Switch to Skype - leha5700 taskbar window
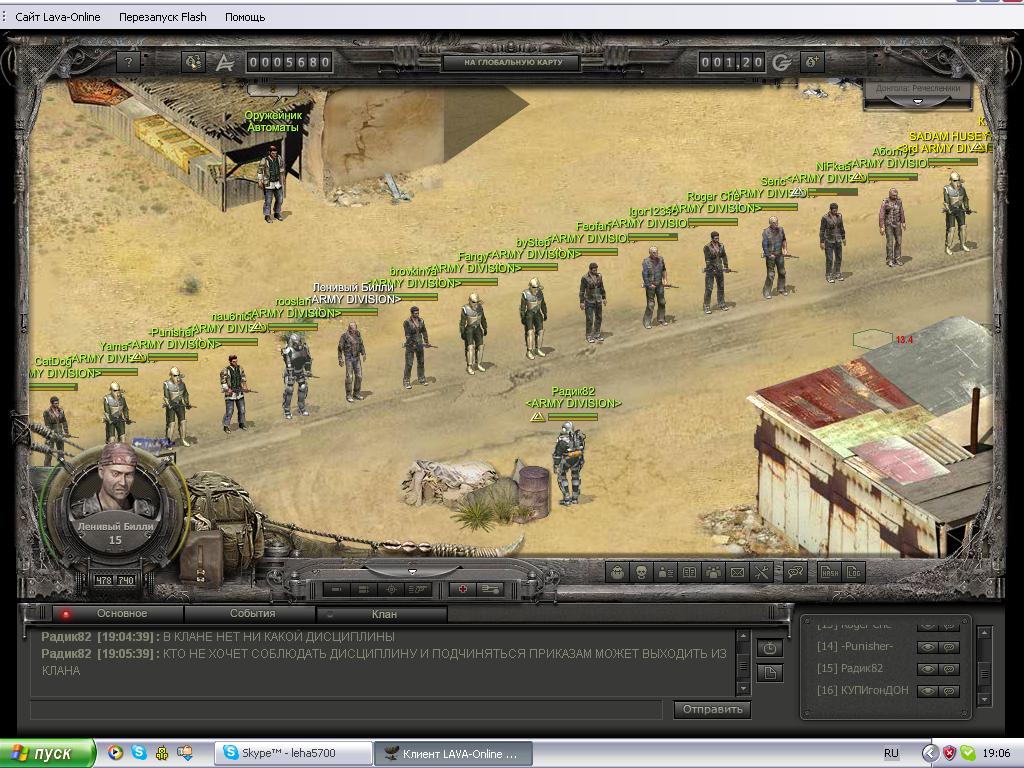The image size is (1024, 768). point(294,754)
